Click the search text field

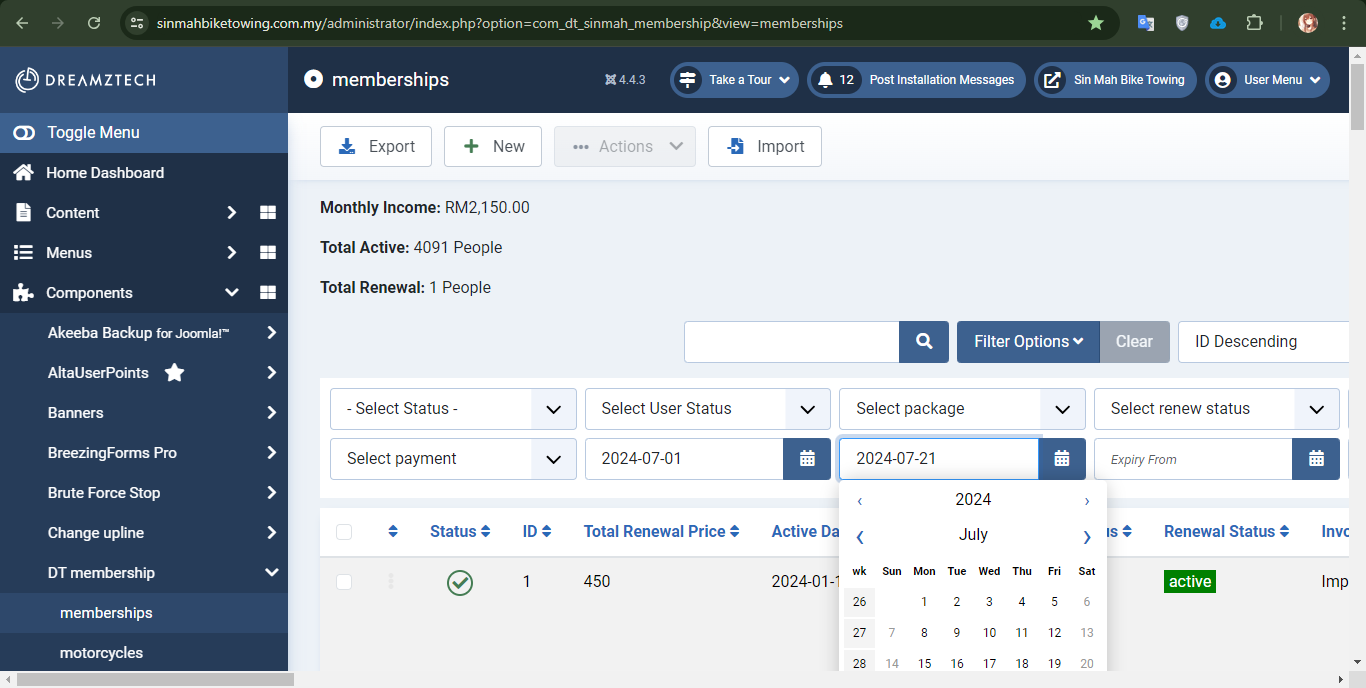click(x=792, y=342)
